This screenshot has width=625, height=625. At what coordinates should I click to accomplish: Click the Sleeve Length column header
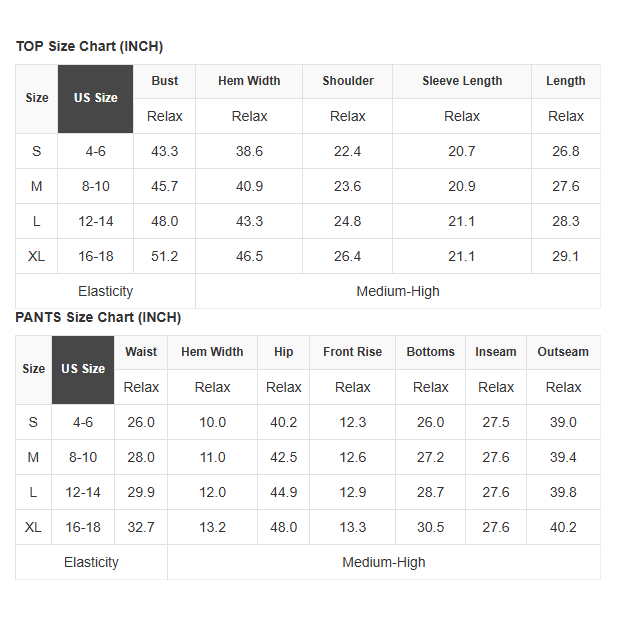[x=462, y=81]
